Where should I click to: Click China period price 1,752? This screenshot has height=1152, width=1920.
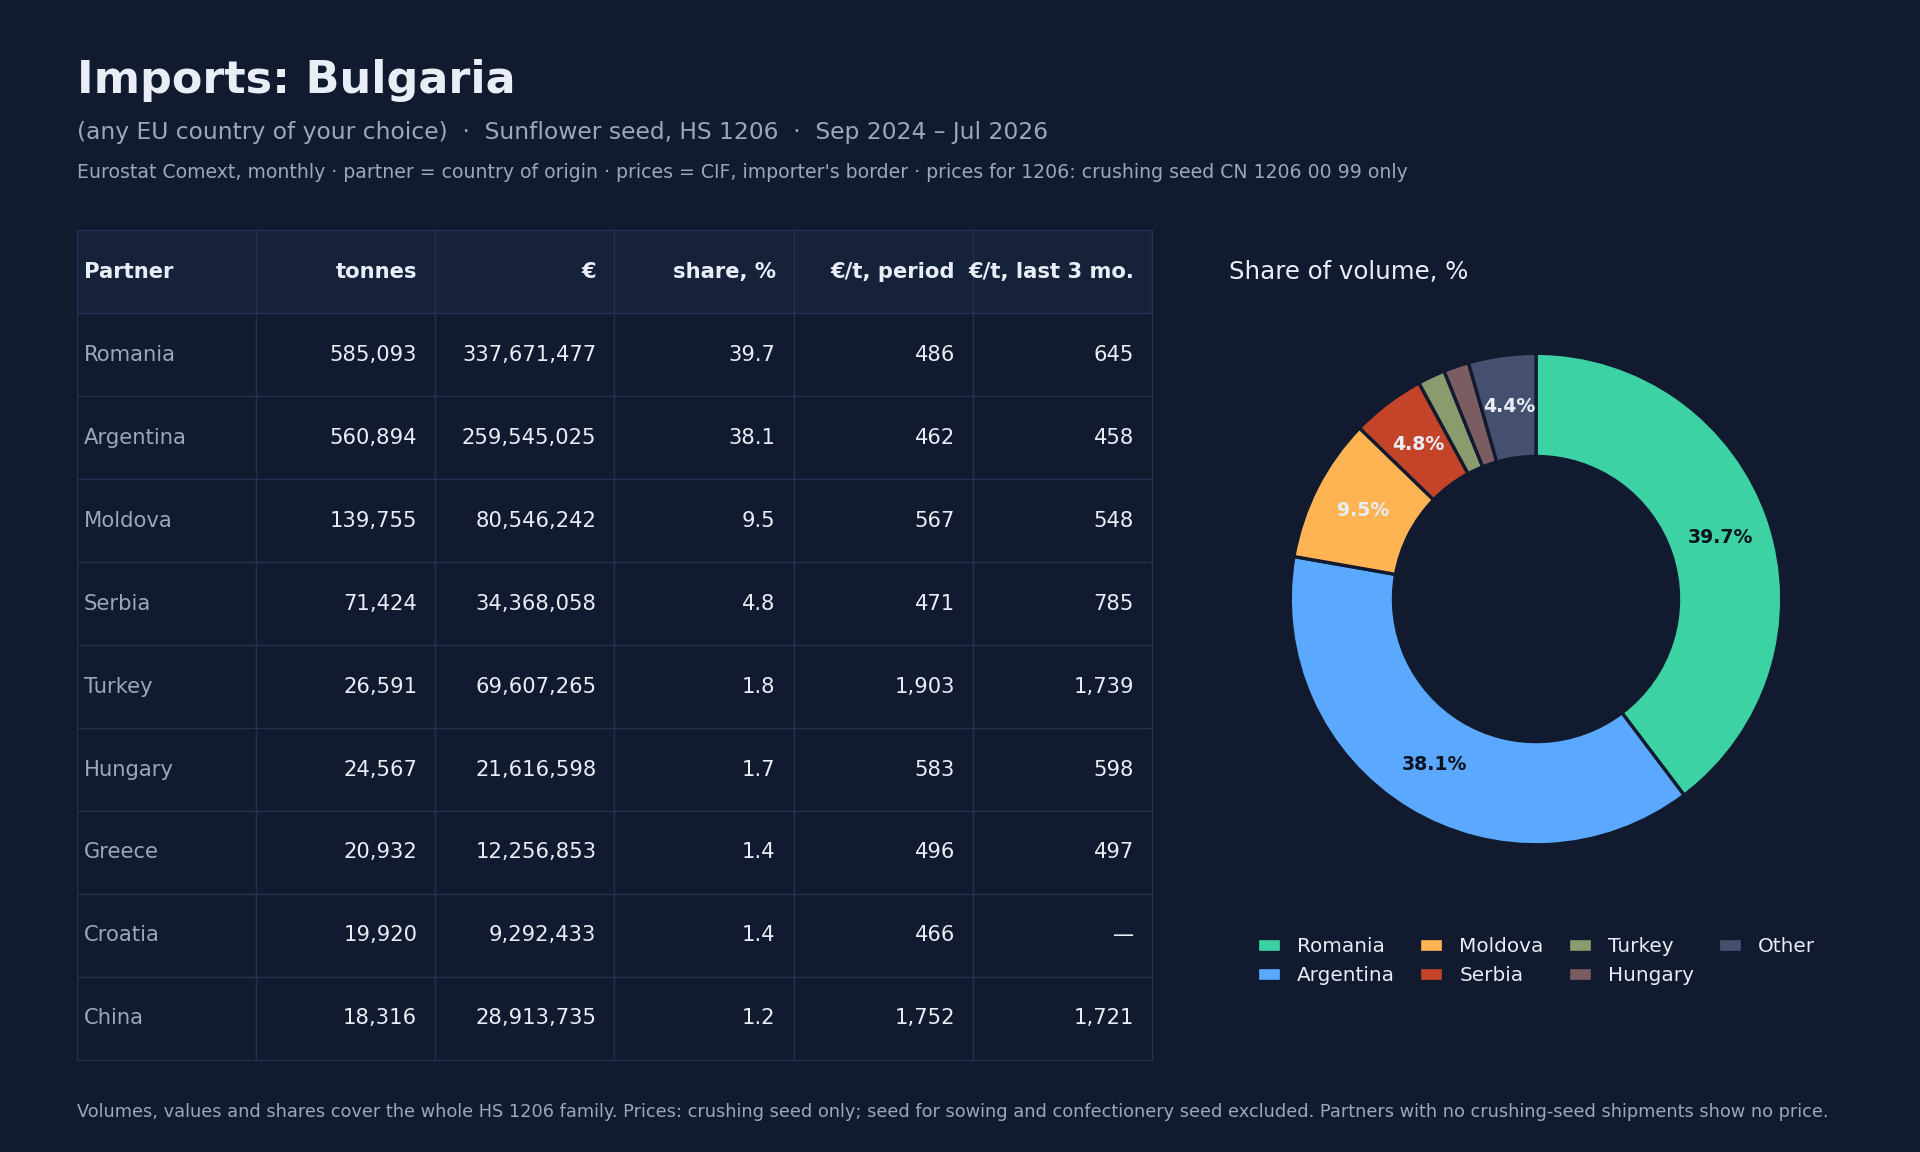[x=924, y=1018]
